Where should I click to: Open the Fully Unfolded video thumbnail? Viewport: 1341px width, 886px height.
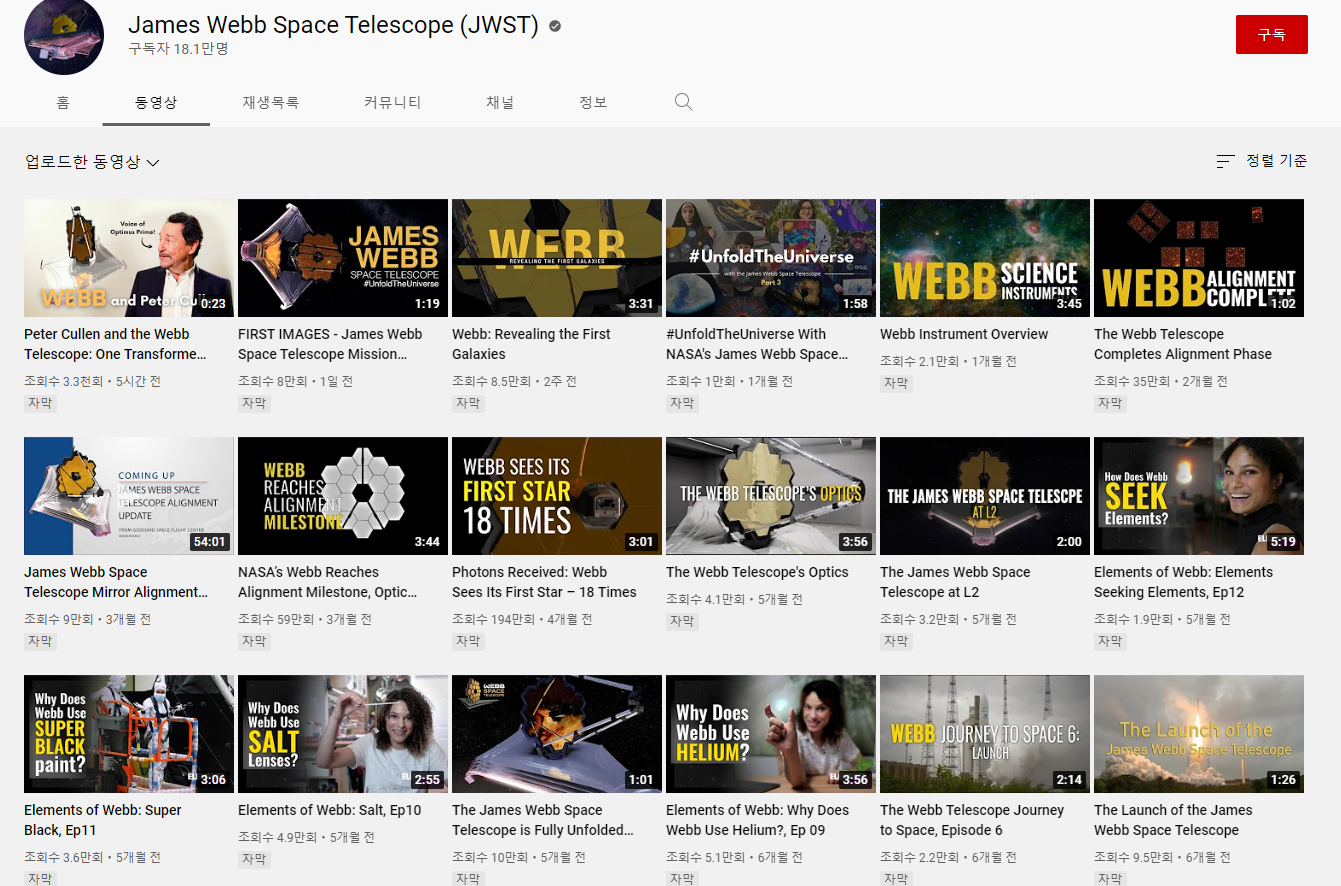click(x=557, y=734)
